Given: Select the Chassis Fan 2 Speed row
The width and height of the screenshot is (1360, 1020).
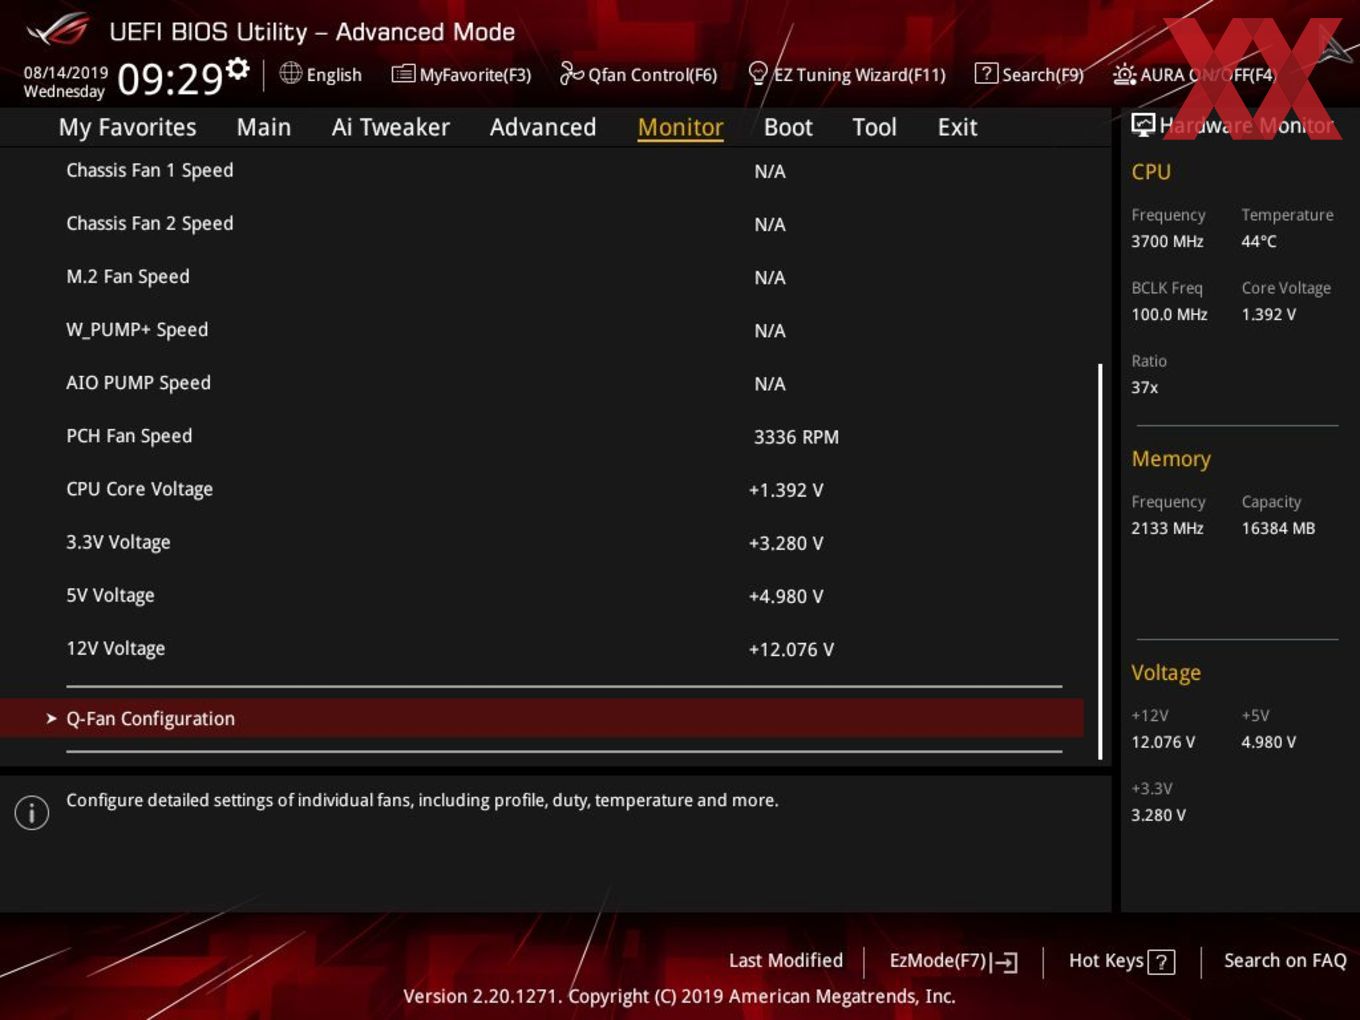Looking at the screenshot, I should click(541, 224).
